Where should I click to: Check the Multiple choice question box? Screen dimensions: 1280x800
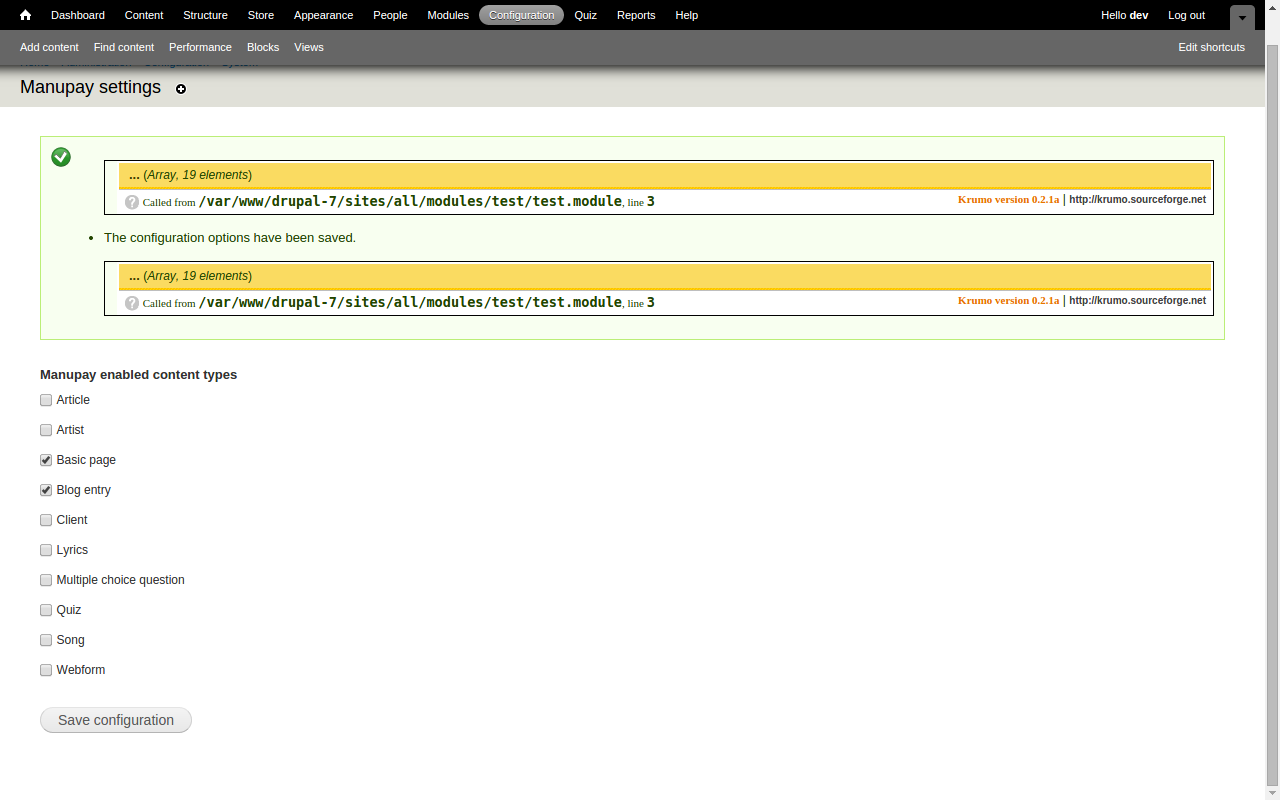click(x=46, y=580)
